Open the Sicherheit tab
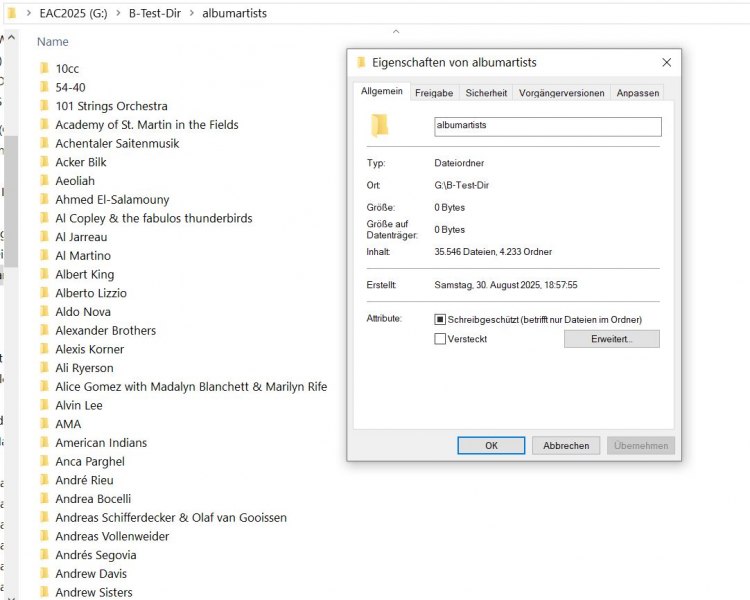This screenshot has height=600, width=750. pyautogui.click(x=486, y=92)
